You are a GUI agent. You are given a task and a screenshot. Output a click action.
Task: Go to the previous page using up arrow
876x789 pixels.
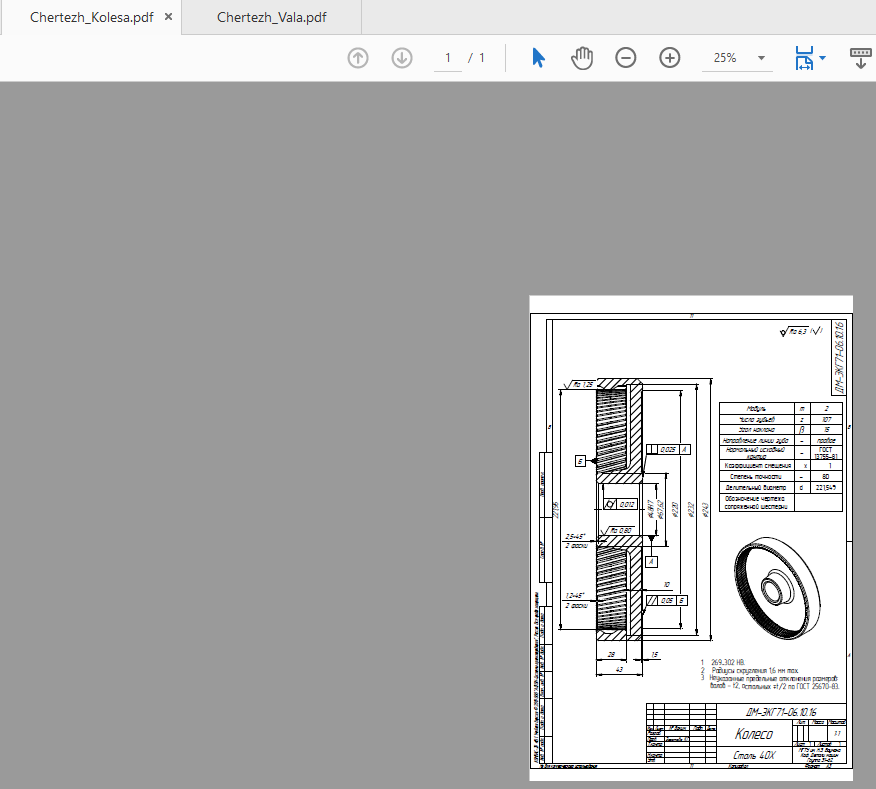pos(358,58)
